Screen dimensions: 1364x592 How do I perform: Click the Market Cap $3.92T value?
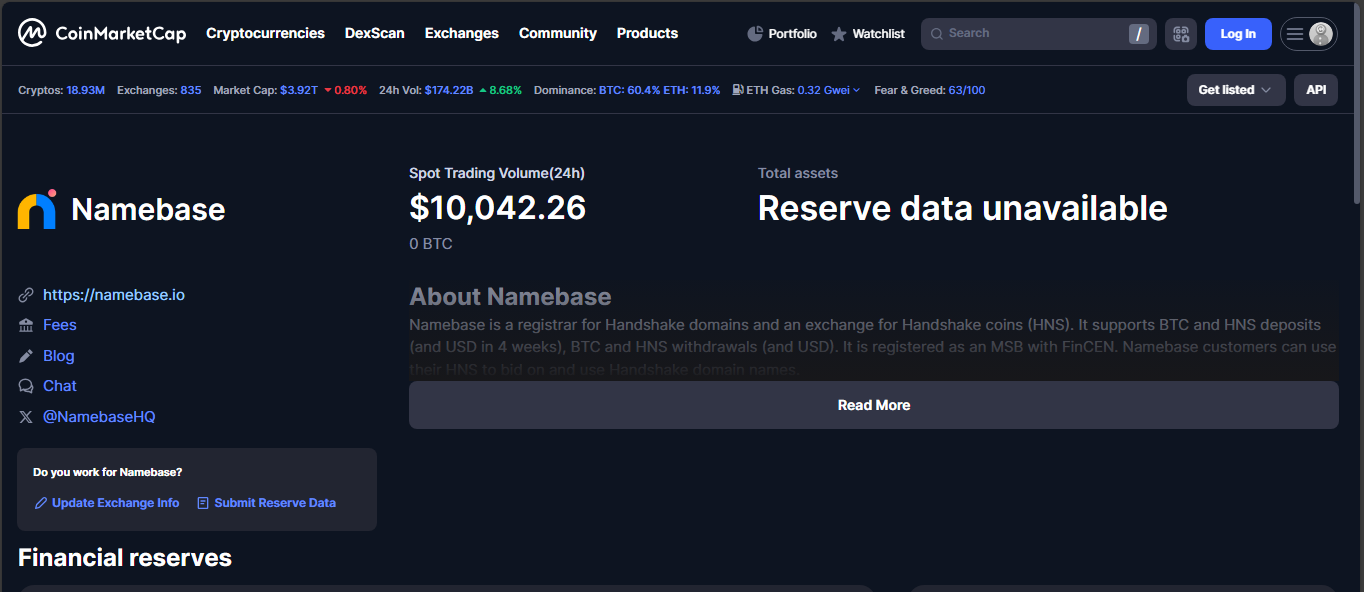[299, 90]
